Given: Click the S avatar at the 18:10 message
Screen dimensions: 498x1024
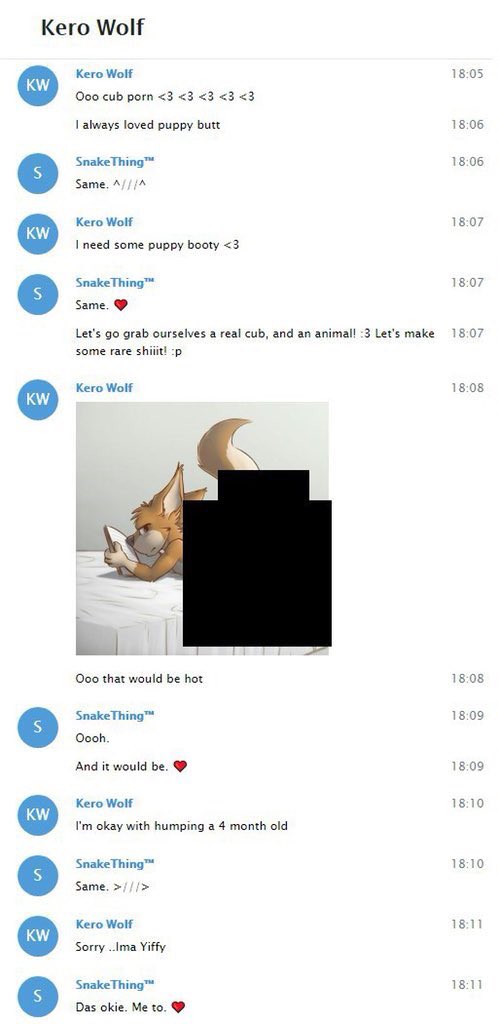Looking at the screenshot, I should (x=37, y=875).
